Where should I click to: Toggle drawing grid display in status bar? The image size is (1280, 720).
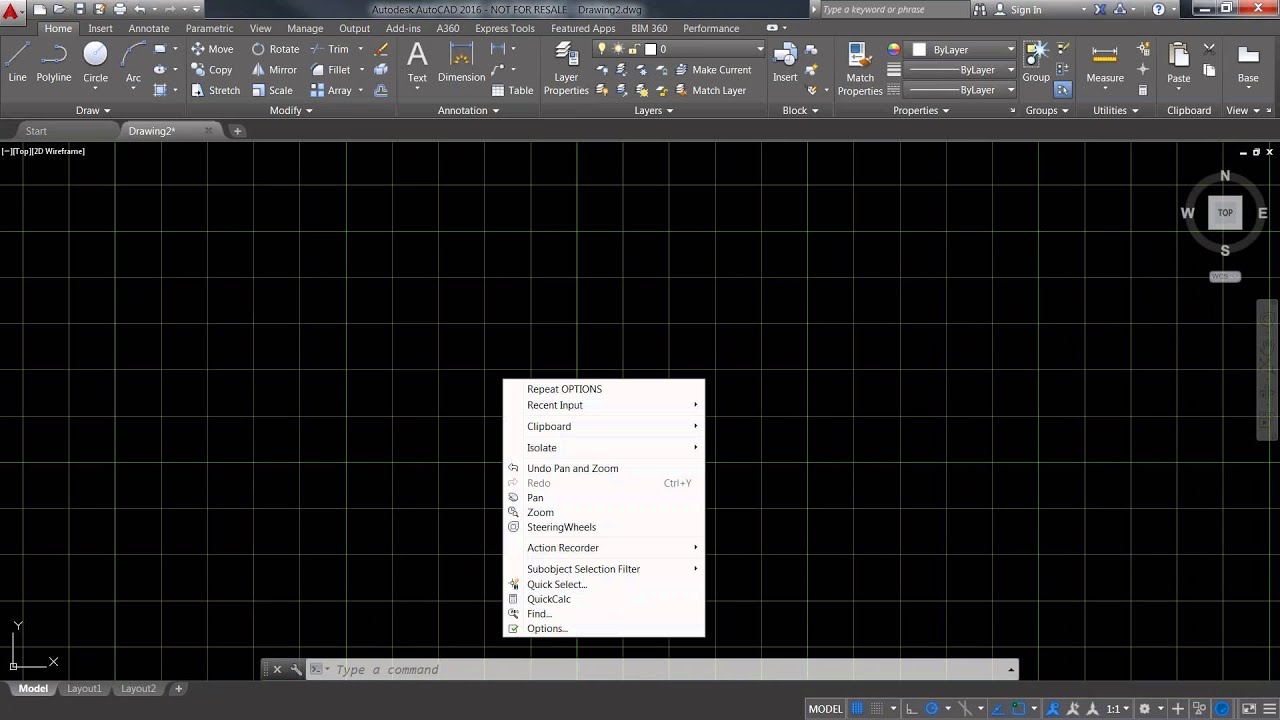[x=857, y=709]
